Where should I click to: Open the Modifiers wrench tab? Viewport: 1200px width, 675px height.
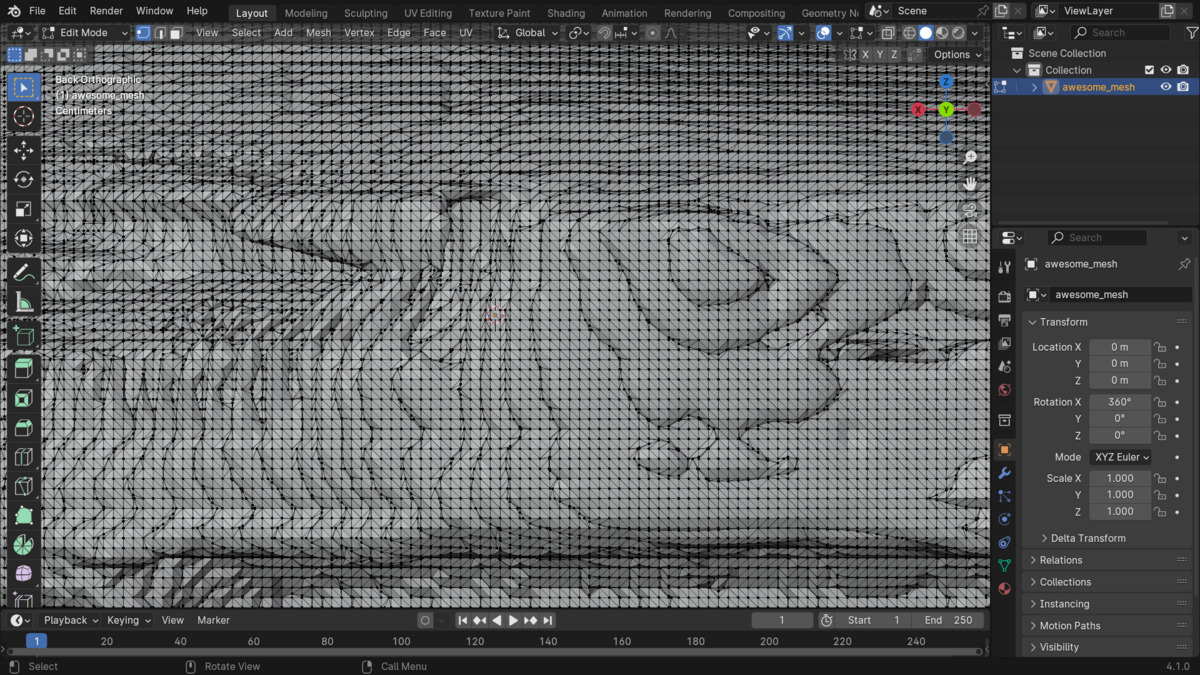[x=1005, y=473]
